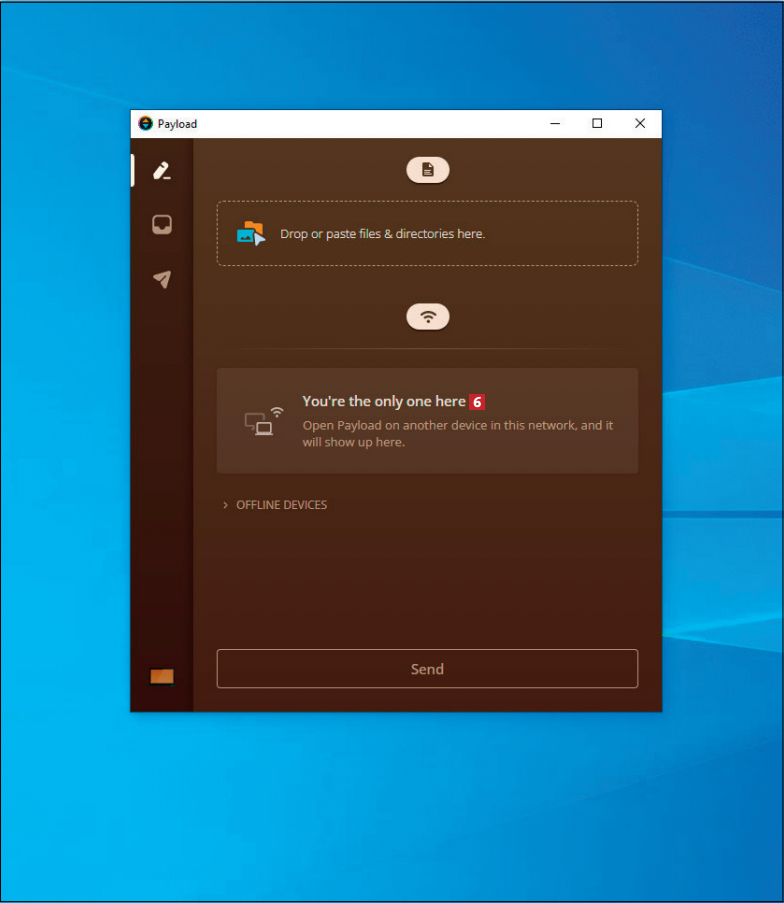Click the OFFLINE DEVICES label
The width and height of the screenshot is (784, 903).
[281, 505]
